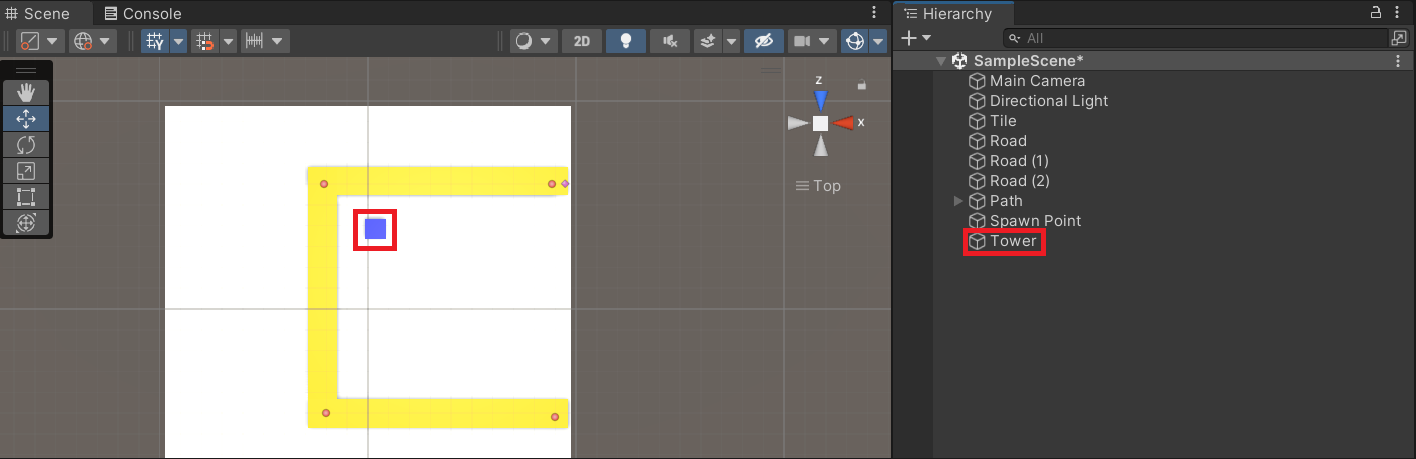Open the increment snap dropdown arrow
1416x459 pixels.
click(x=278, y=41)
